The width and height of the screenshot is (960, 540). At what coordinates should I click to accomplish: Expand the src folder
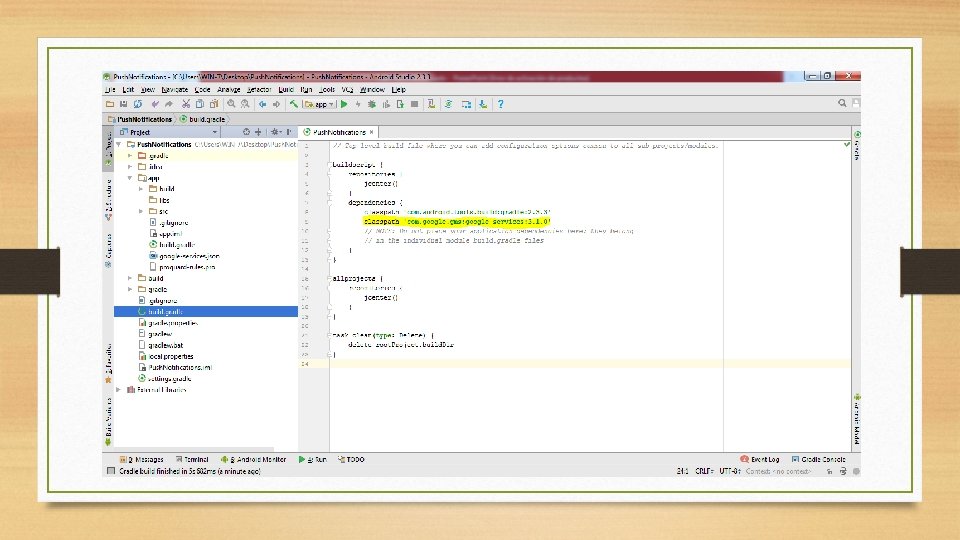pos(141,211)
